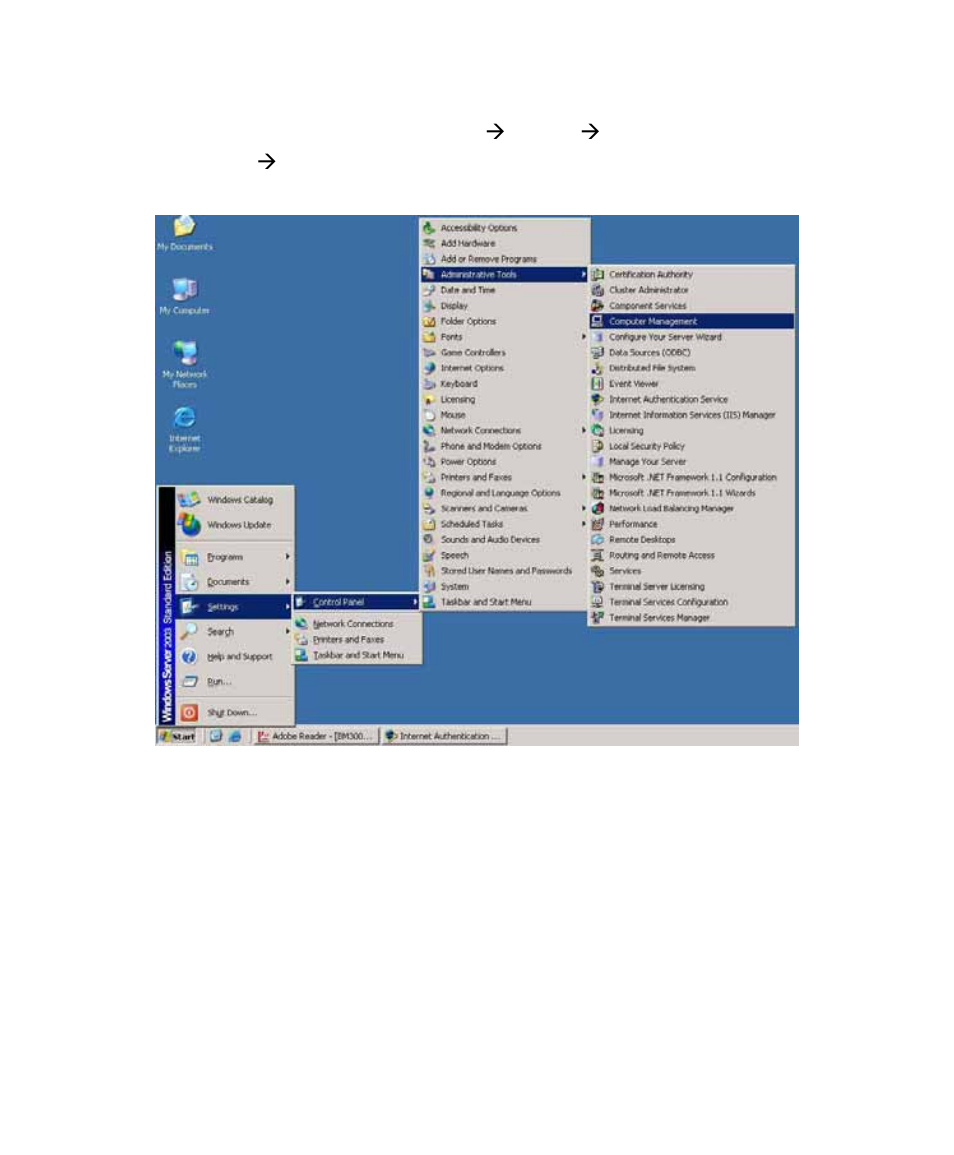Open Cluster Administrator
Viewport: 954px width, 1155px height.
692,290
